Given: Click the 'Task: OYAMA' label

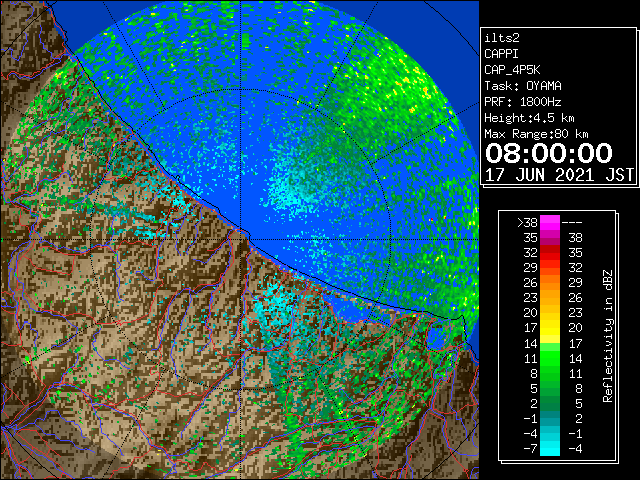Looking at the screenshot, I should pos(523,86).
